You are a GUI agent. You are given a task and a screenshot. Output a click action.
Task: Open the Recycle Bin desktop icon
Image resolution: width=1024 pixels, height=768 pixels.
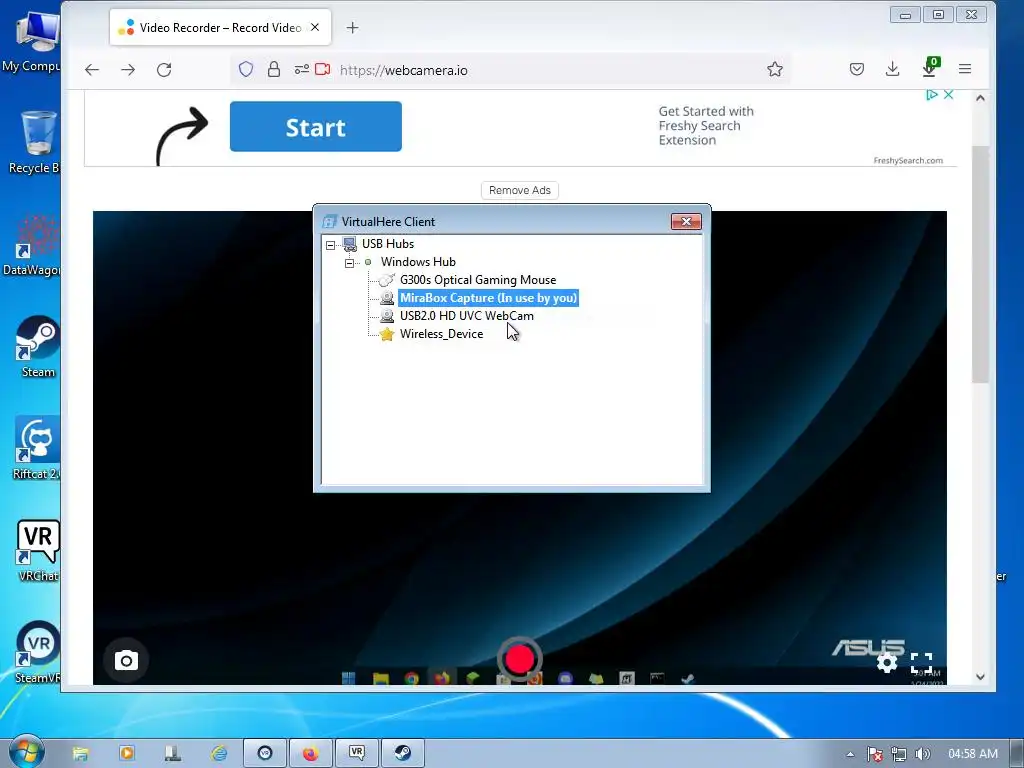tap(37, 142)
